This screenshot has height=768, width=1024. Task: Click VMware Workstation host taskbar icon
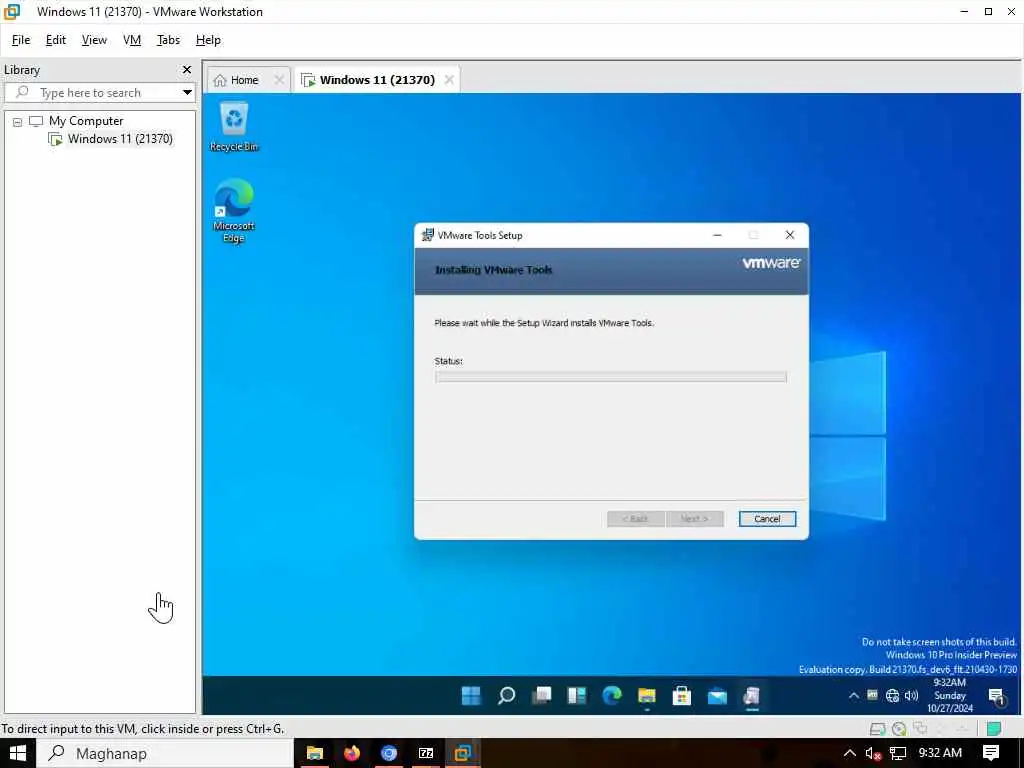click(463, 754)
